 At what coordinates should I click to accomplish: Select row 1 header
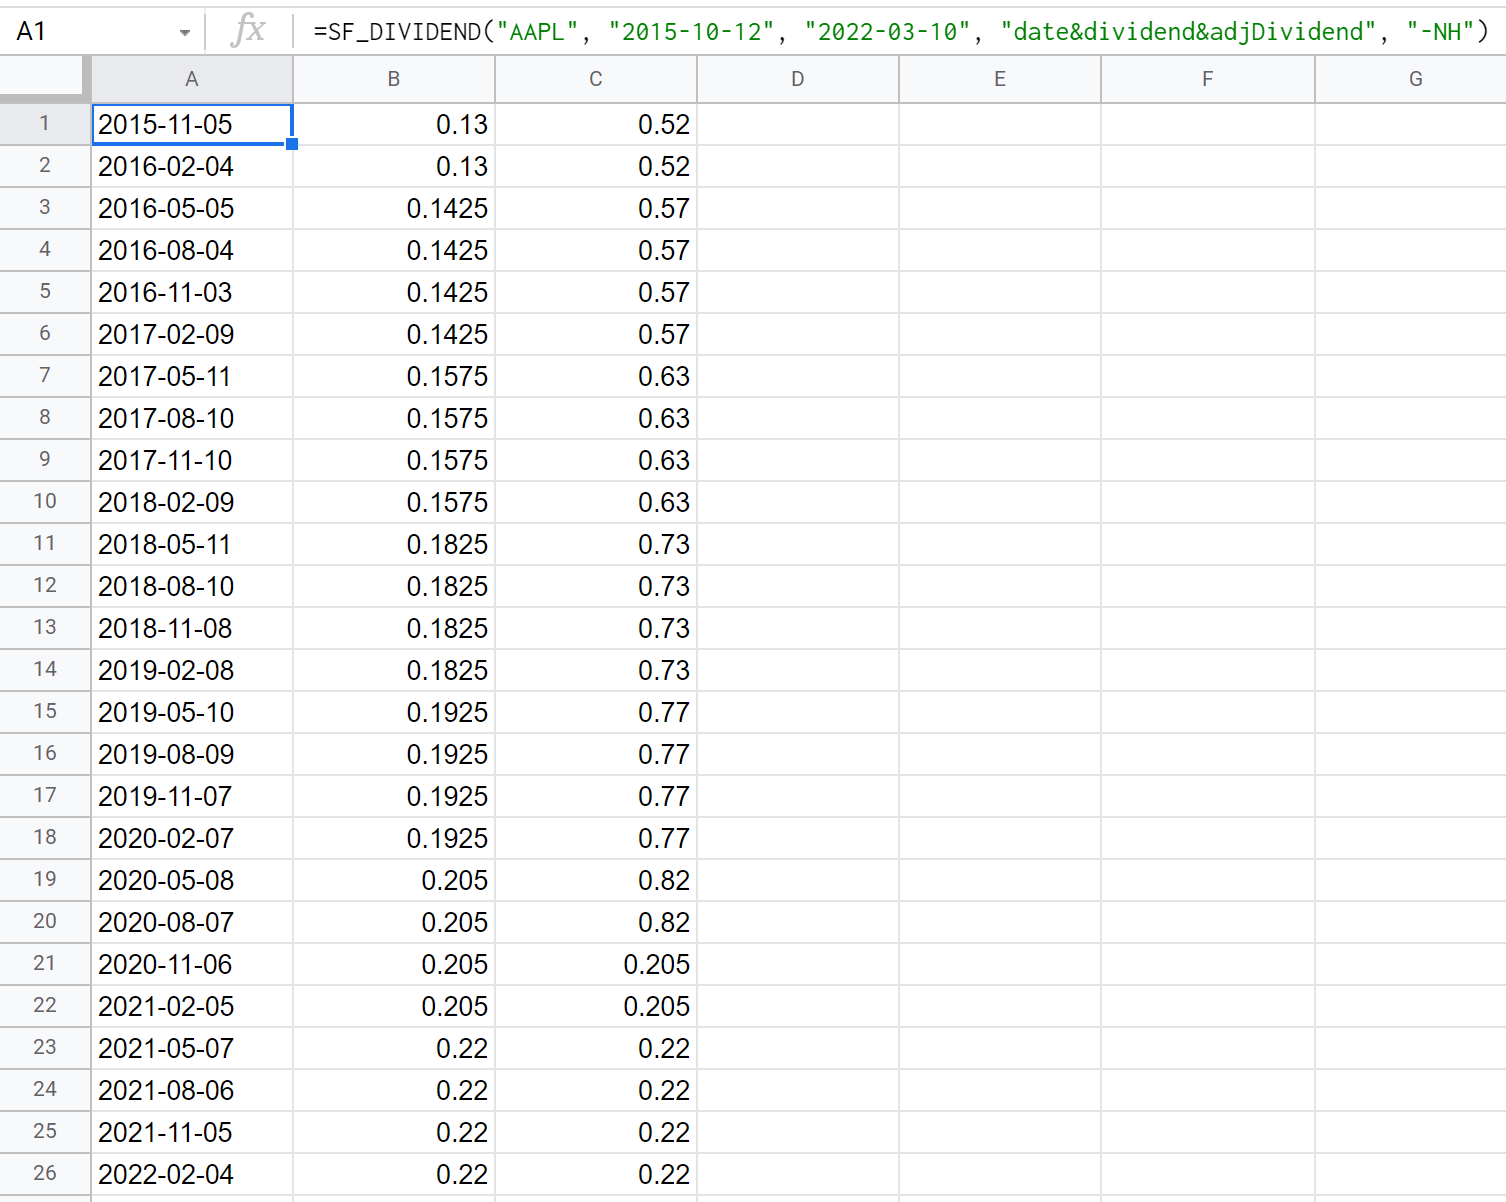coord(45,124)
